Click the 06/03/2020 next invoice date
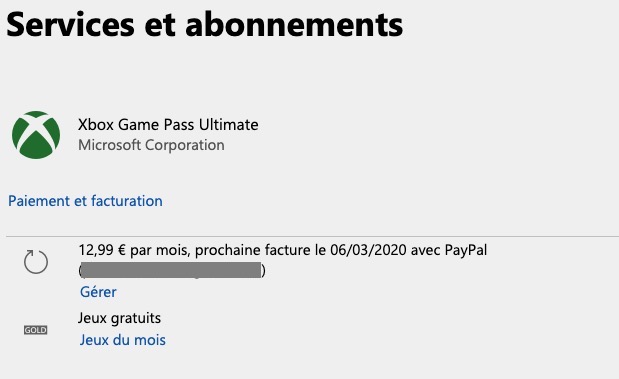The height and width of the screenshot is (379, 619). (x=368, y=250)
